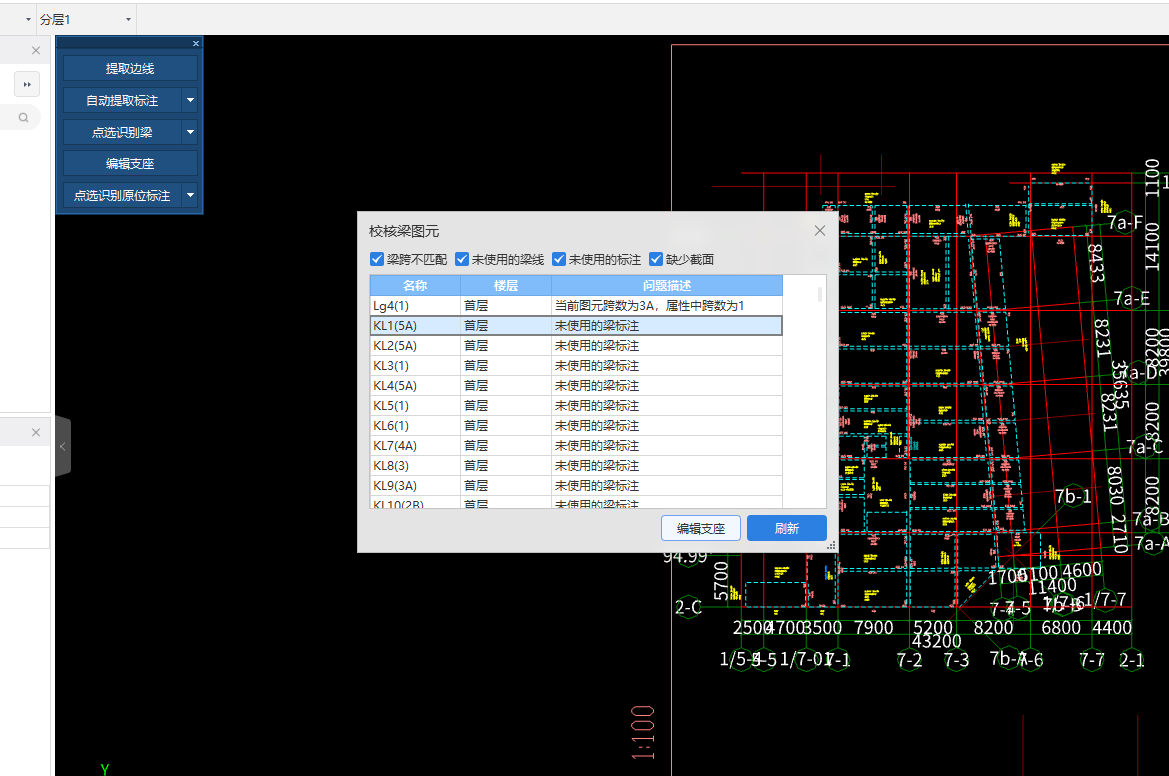Click the 问题描述 column header
This screenshot has width=1169, height=776.
coord(667,286)
